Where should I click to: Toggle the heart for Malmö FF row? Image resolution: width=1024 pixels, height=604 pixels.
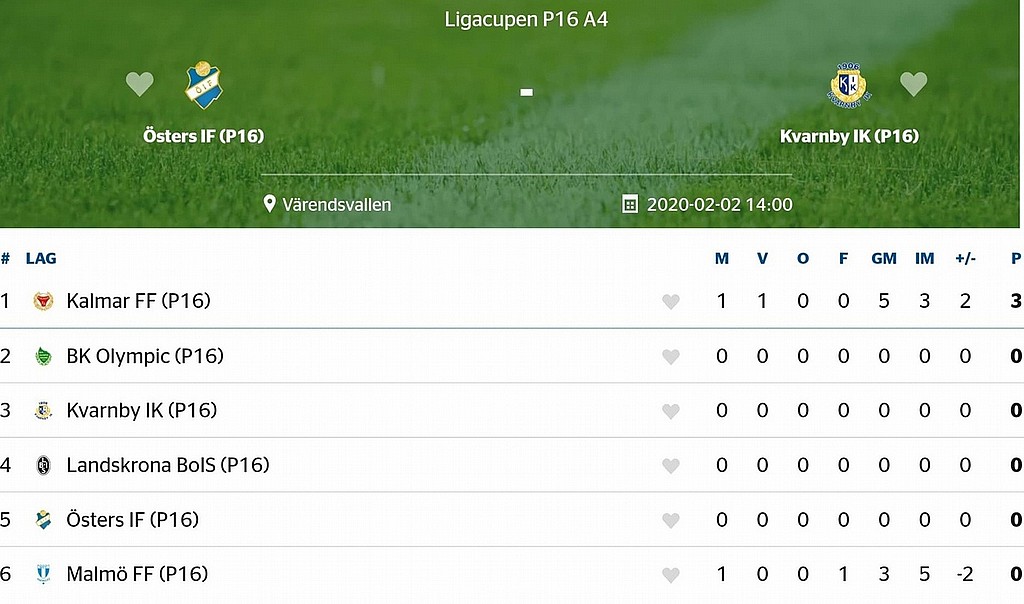671,575
